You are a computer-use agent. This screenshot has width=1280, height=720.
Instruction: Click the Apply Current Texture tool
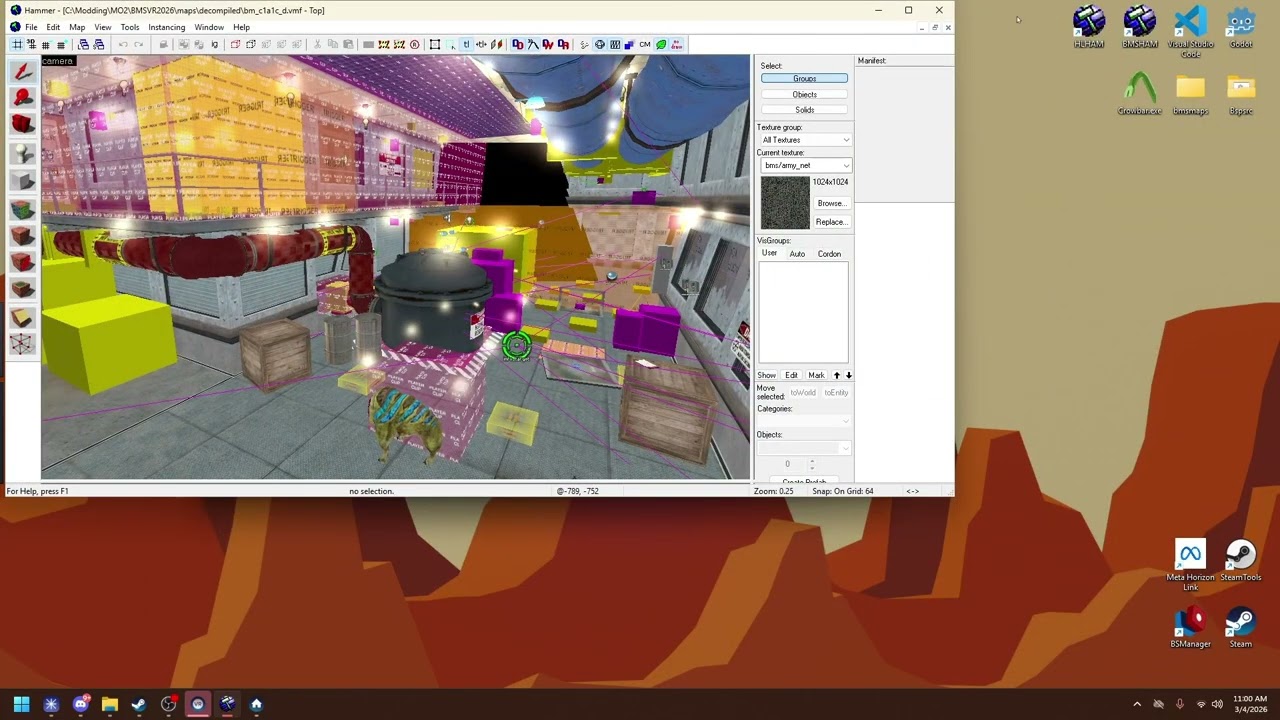[22, 236]
